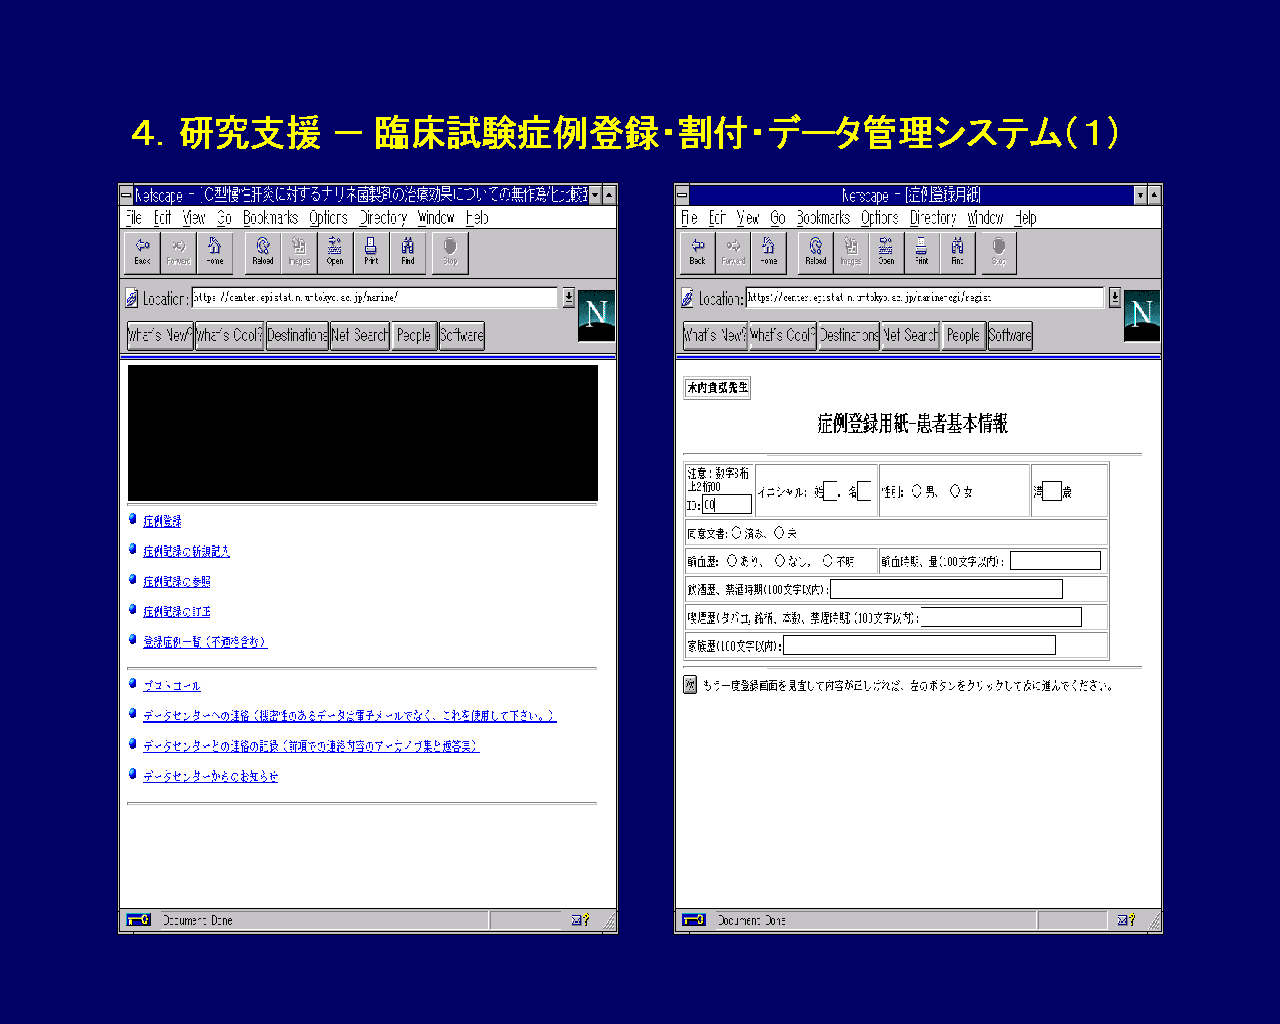Open the Bookmarks menu in left Netscape window

coord(270,218)
